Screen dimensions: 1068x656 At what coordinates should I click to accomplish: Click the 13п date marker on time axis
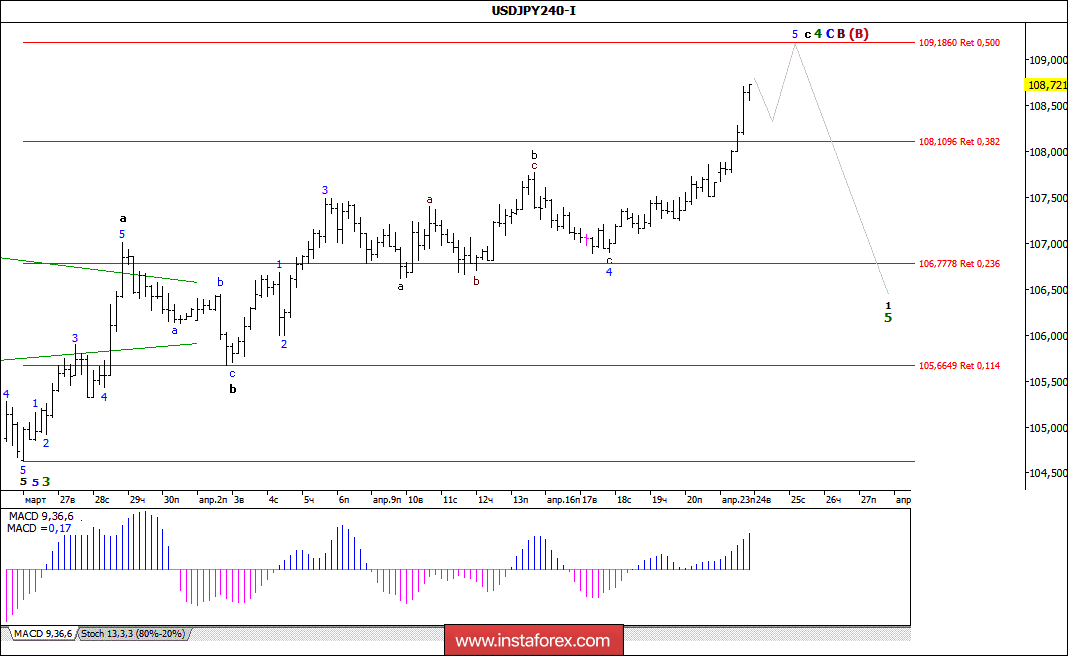pyautogui.click(x=520, y=500)
